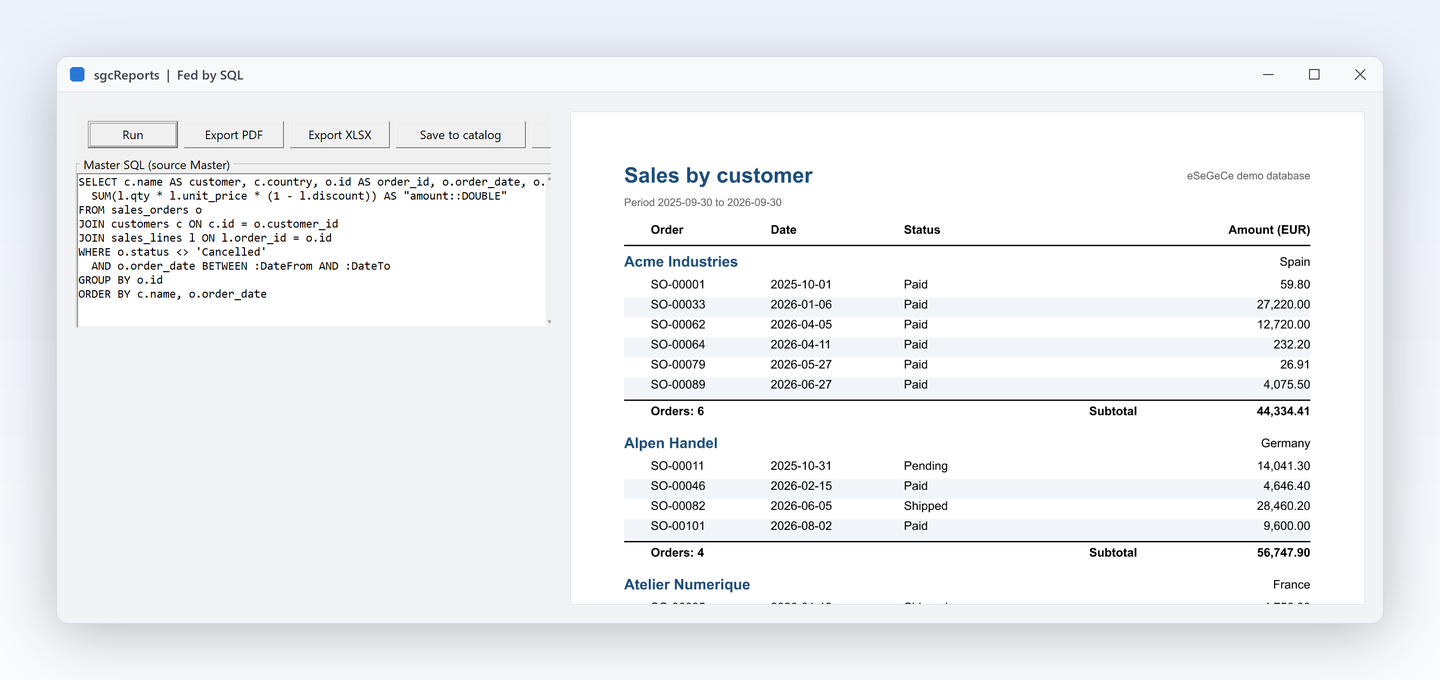The image size is (1440, 680).
Task: Click order number SO-00001
Action: tap(678, 284)
